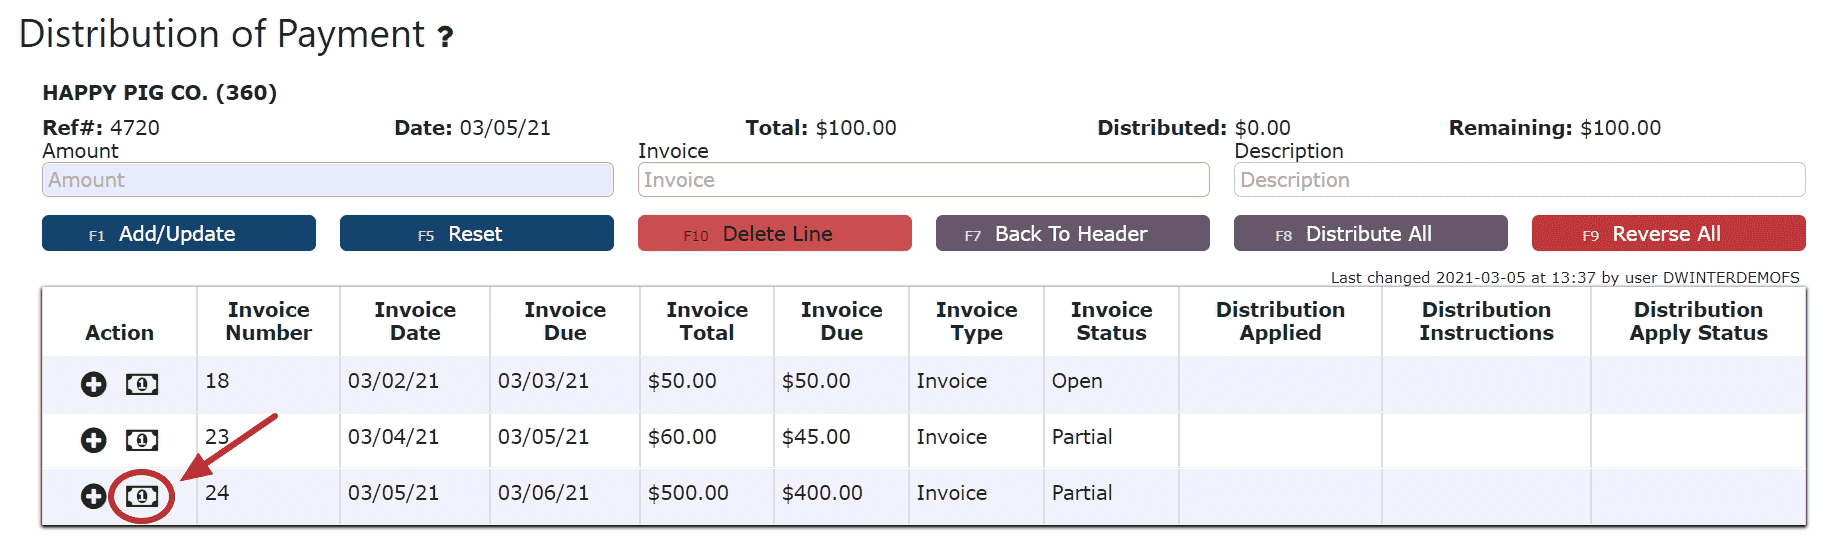Viewport: 1840px width, 547px height.
Task: Click money icon for invoice 23
Action: [142, 440]
